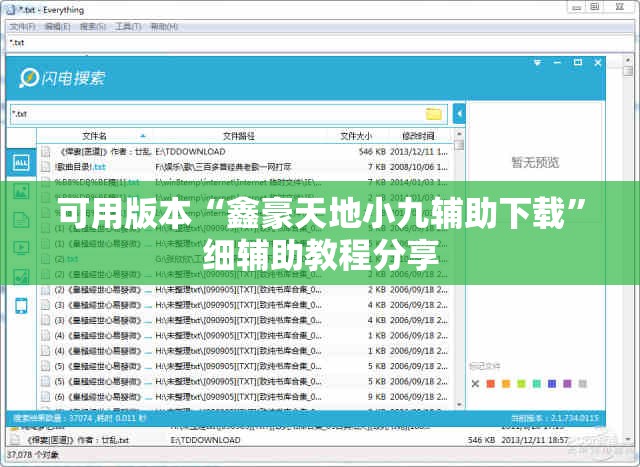Click results list scrollbar up arrow

tap(459, 133)
